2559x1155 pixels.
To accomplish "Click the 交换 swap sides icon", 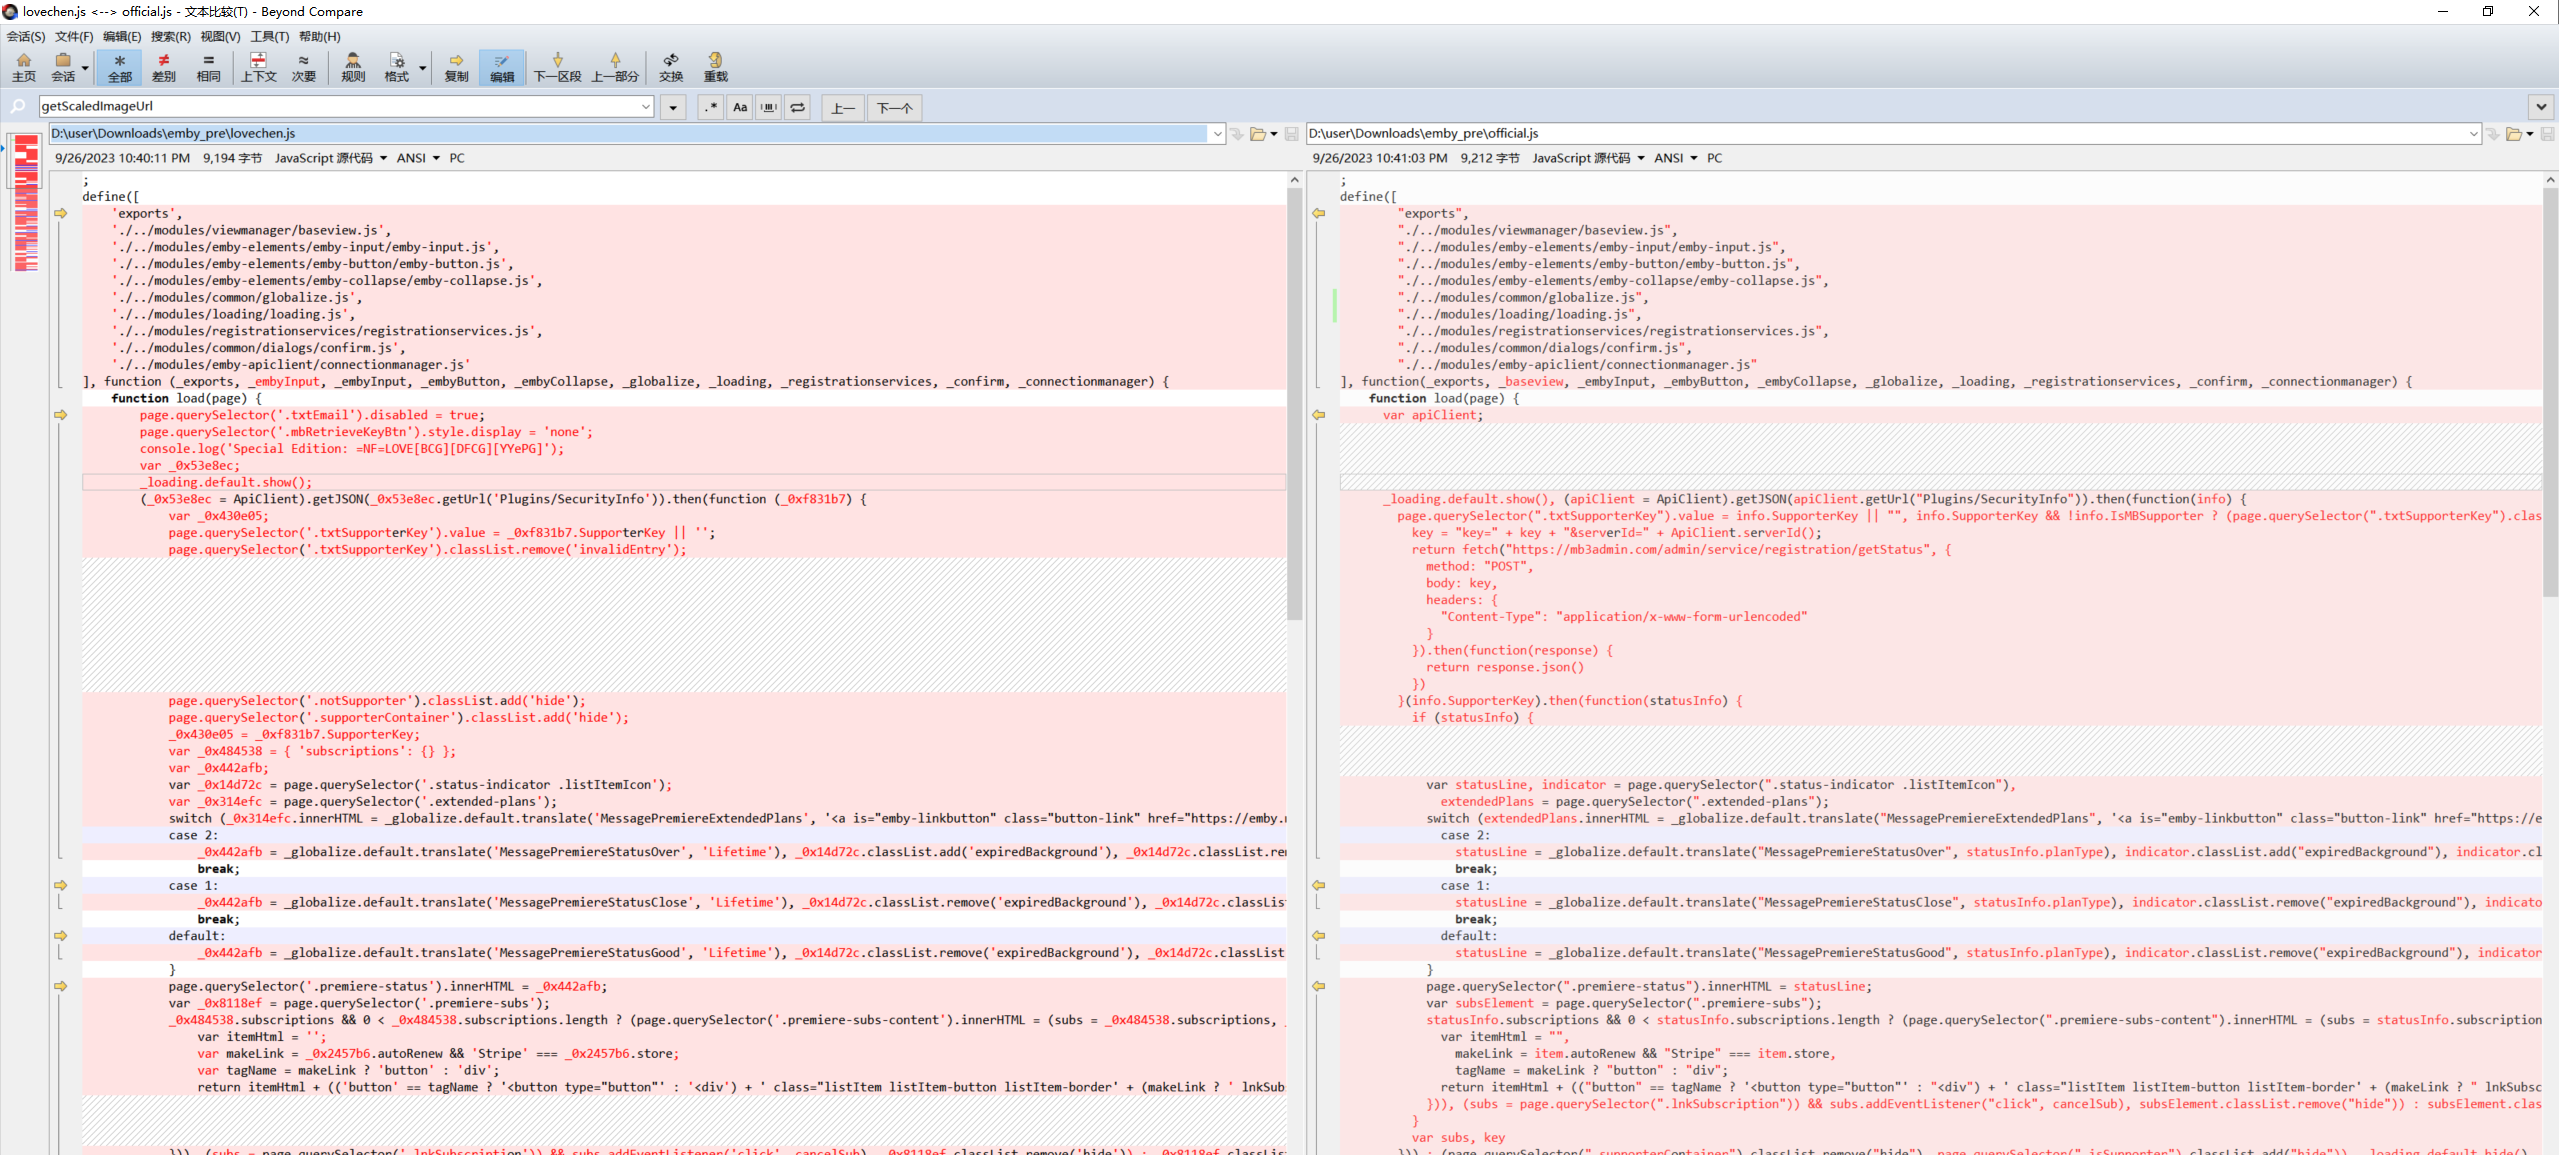I will tap(671, 67).
